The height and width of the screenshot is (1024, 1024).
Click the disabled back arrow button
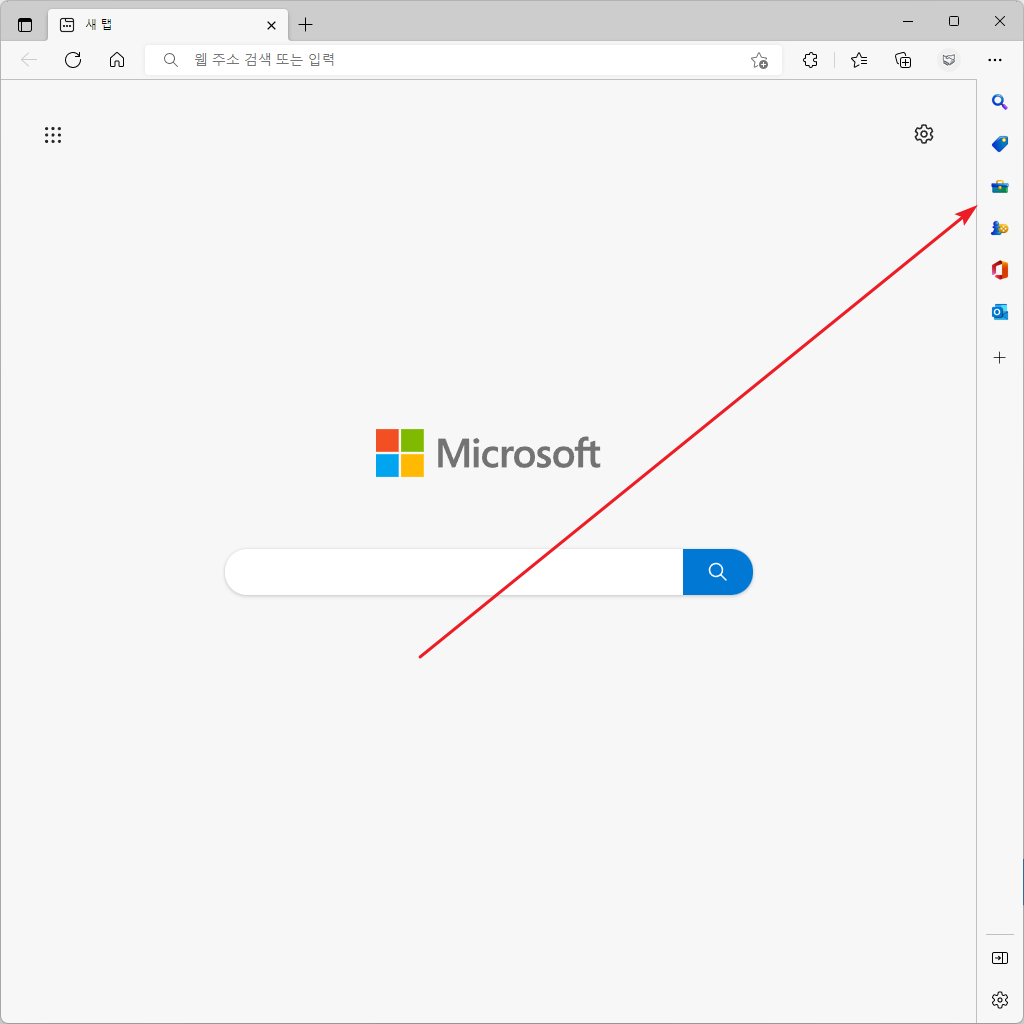[29, 60]
